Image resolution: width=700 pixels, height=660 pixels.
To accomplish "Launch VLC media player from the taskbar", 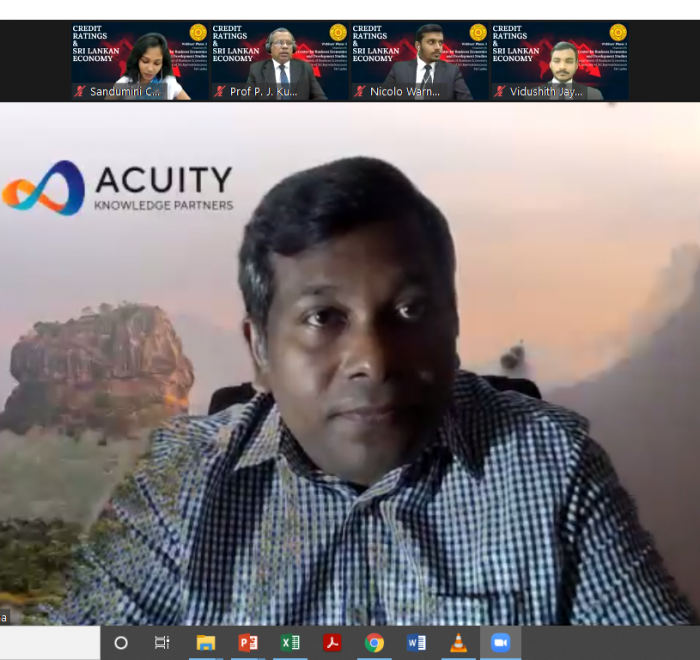I will click(458, 643).
